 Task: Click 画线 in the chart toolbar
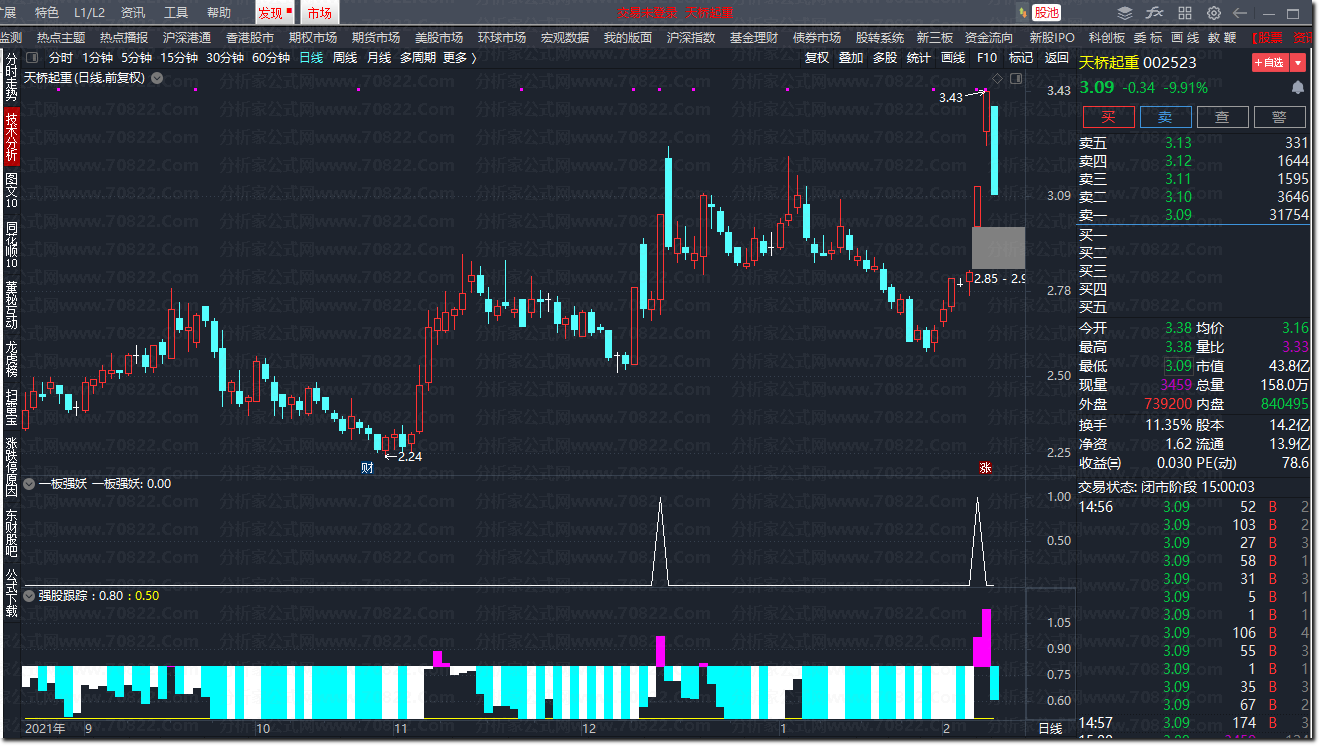[953, 58]
